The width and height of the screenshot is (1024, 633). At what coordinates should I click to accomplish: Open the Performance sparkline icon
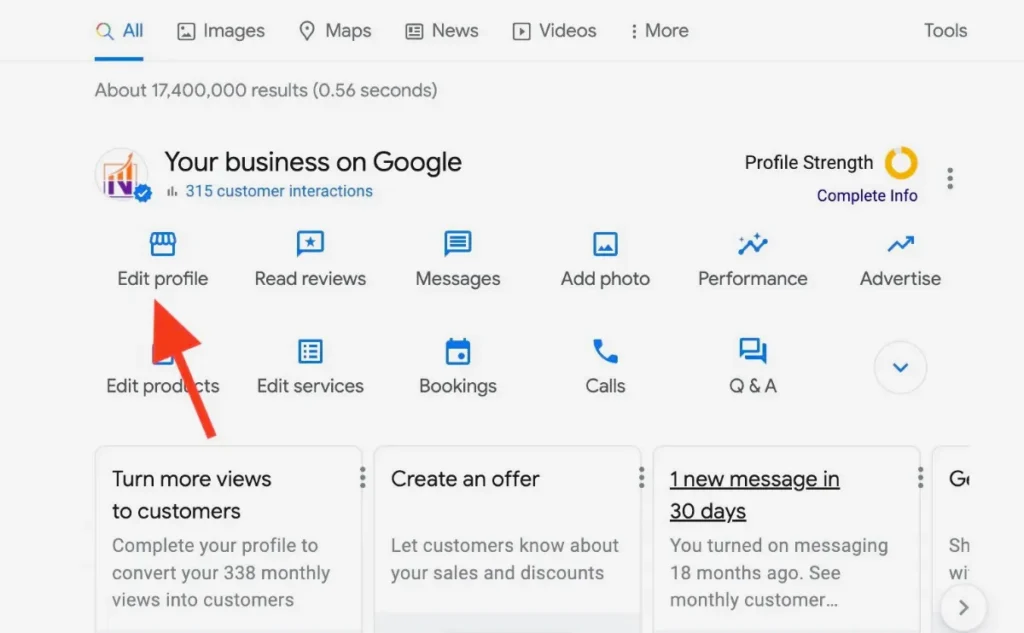tap(753, 244)
